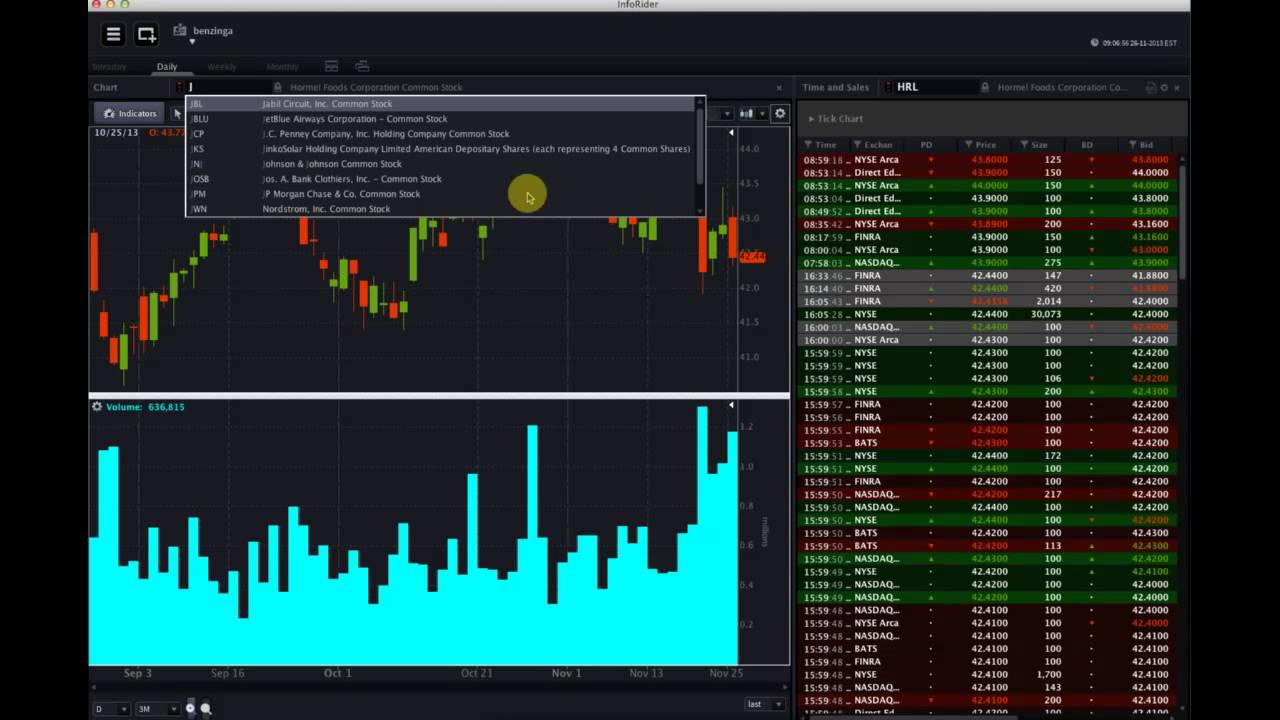Click the 08:59:18 NYSE Arca trade row
Viewport: 1280px width, 720px height.
pos(988,160)
